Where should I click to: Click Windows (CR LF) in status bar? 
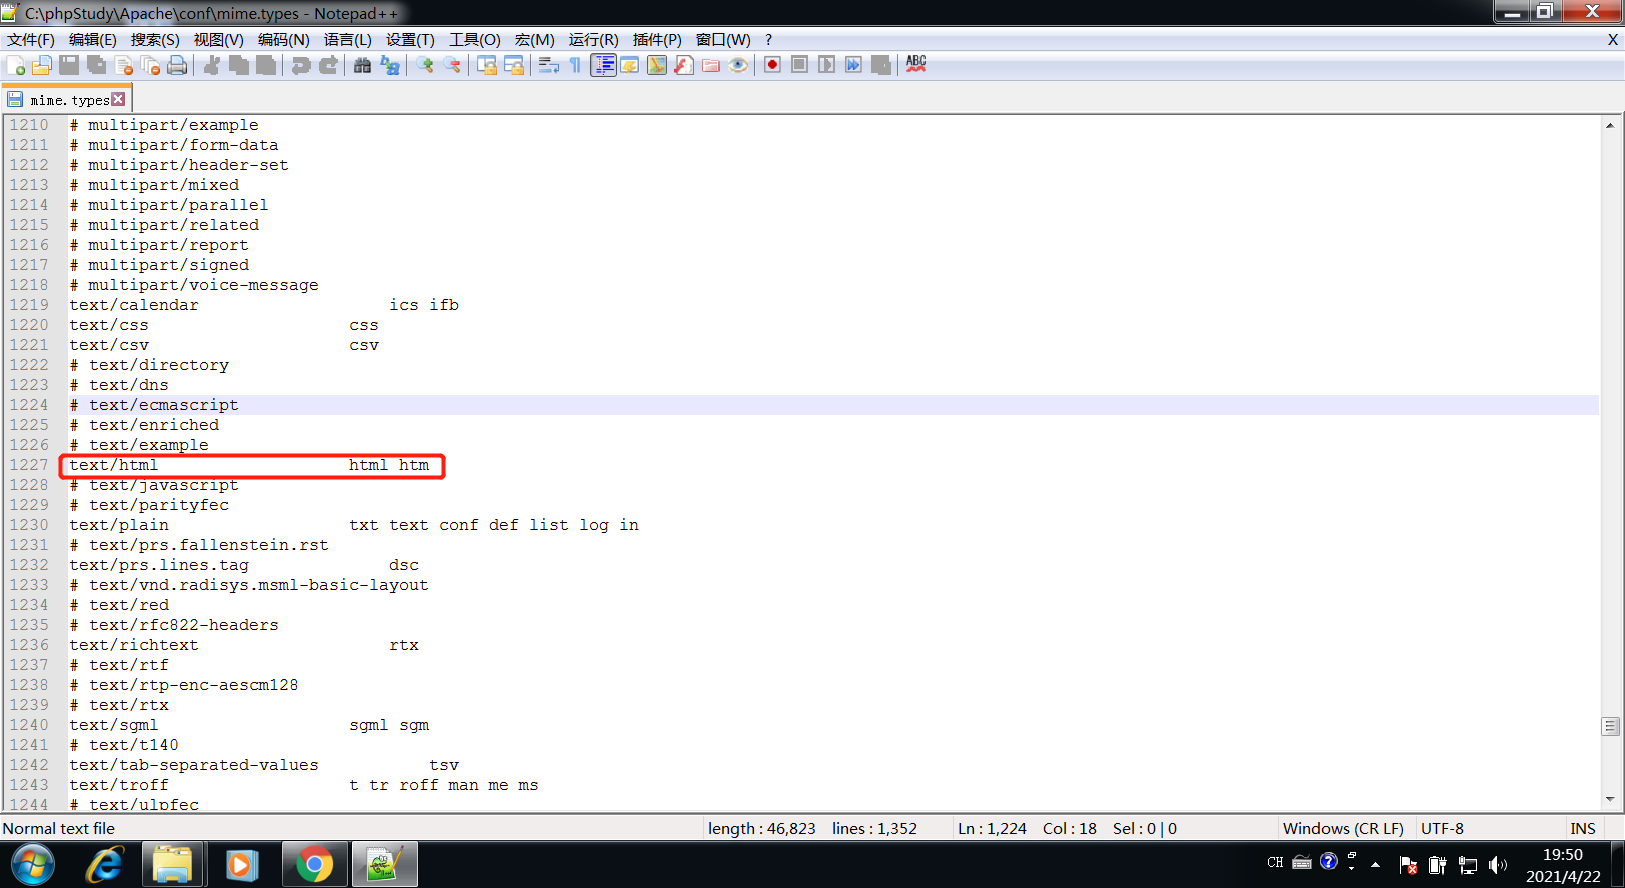[x=1343, y=828]
